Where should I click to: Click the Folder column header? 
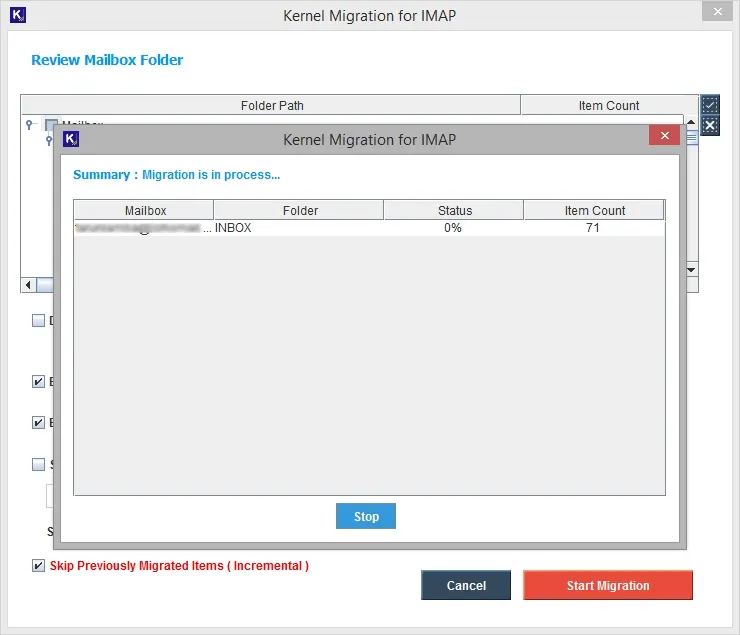pyautogui.click(x=299, y=210)
